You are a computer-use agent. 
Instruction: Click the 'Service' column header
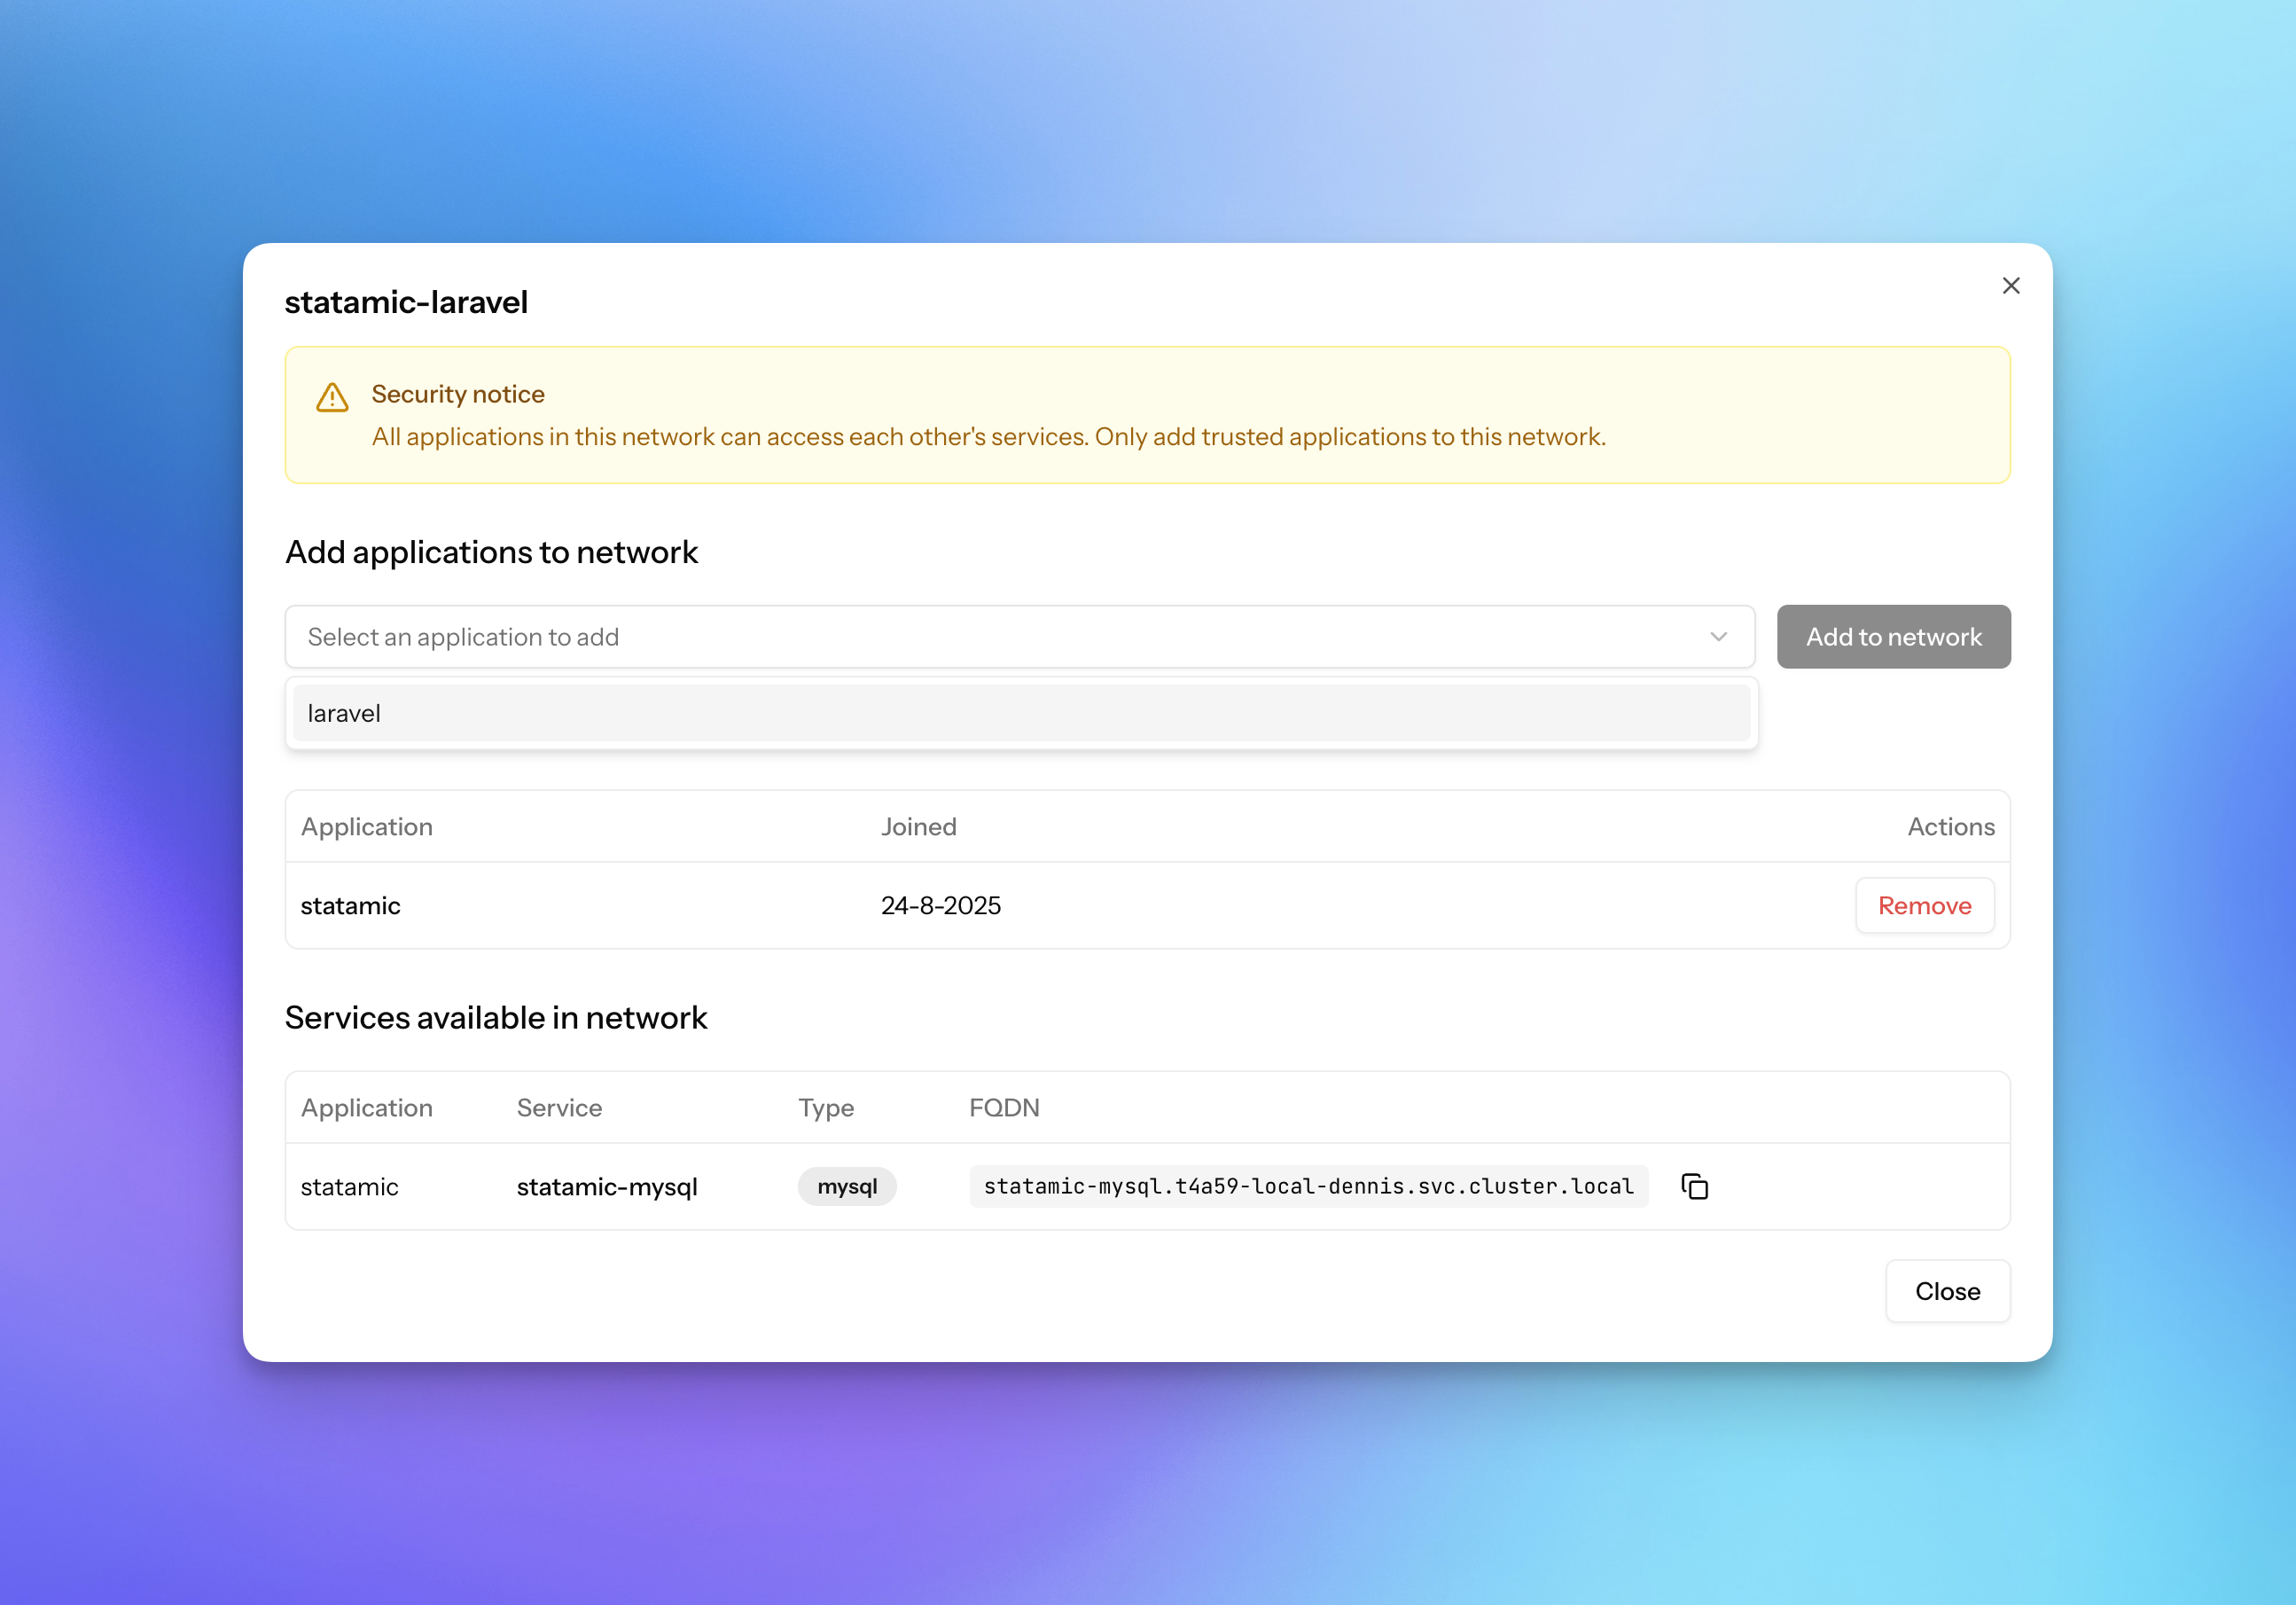[x=559, y=1108]
